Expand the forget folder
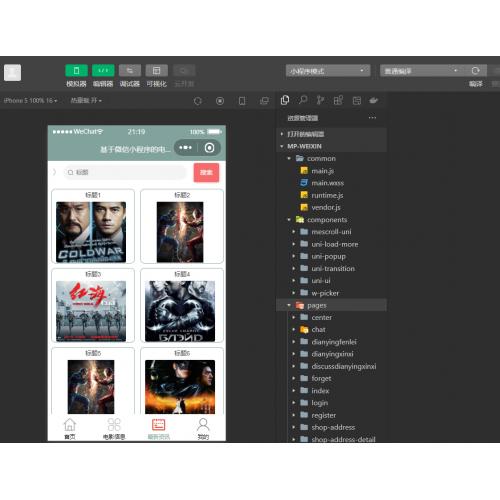This screenshot has width=500, height=500. click(332, 378)
